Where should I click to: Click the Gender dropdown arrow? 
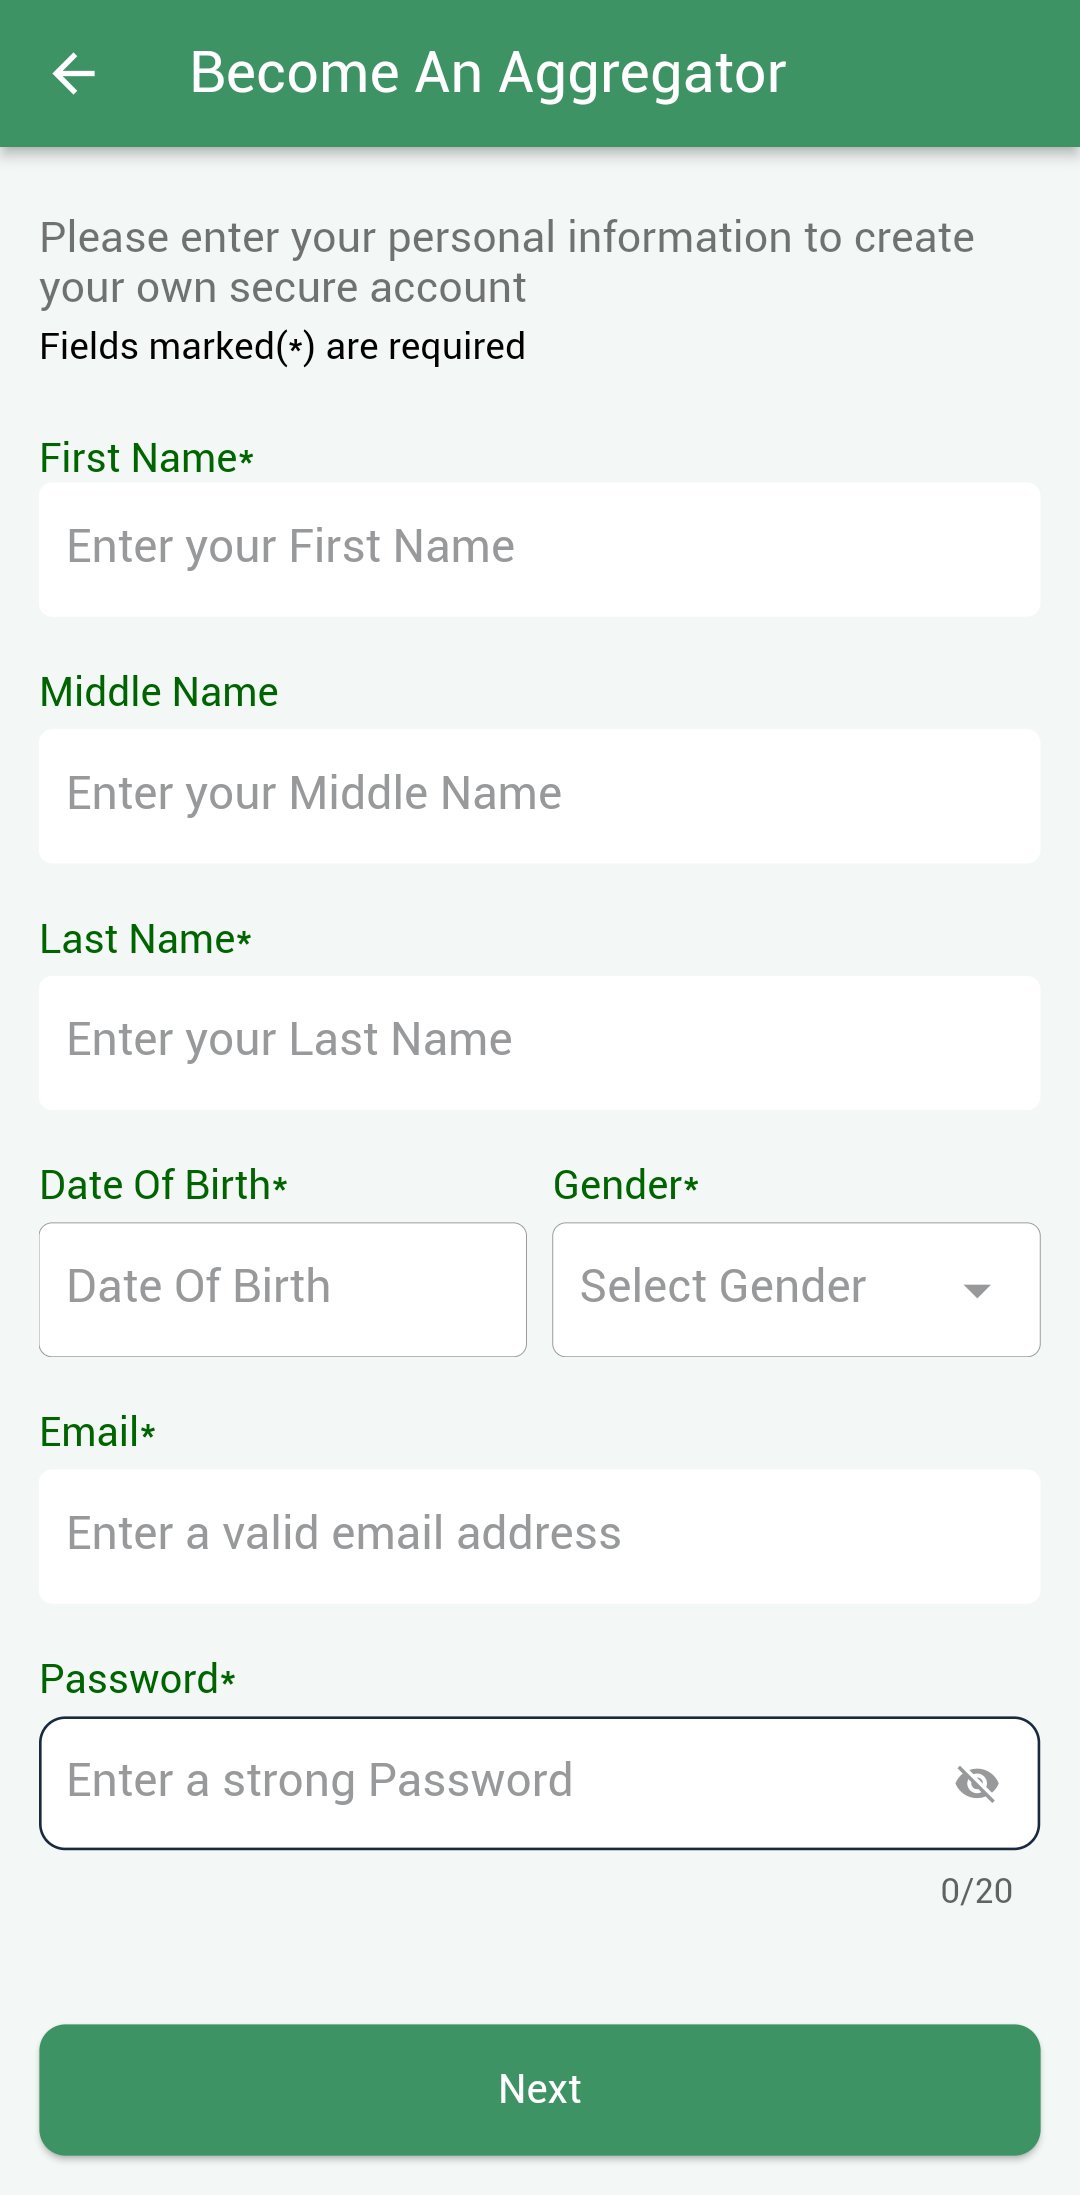coord(976,1289)
